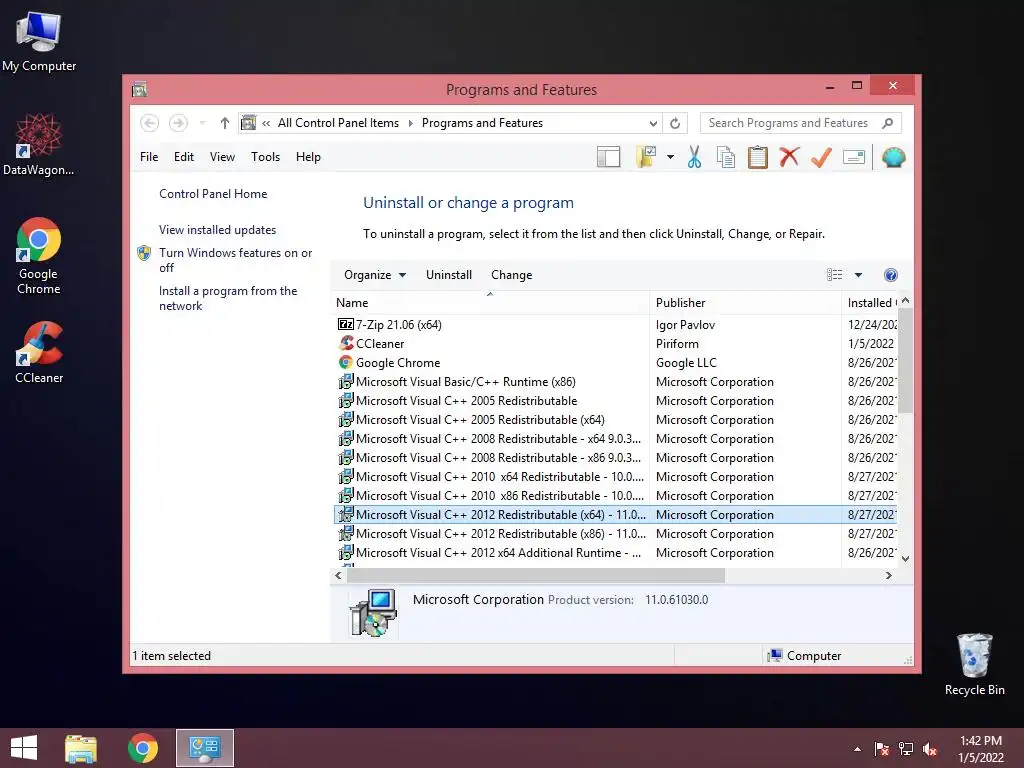Viewport: 1024px width, 768px height.
Task: Expand the address bar history dropdown
Action: point(653,123)
